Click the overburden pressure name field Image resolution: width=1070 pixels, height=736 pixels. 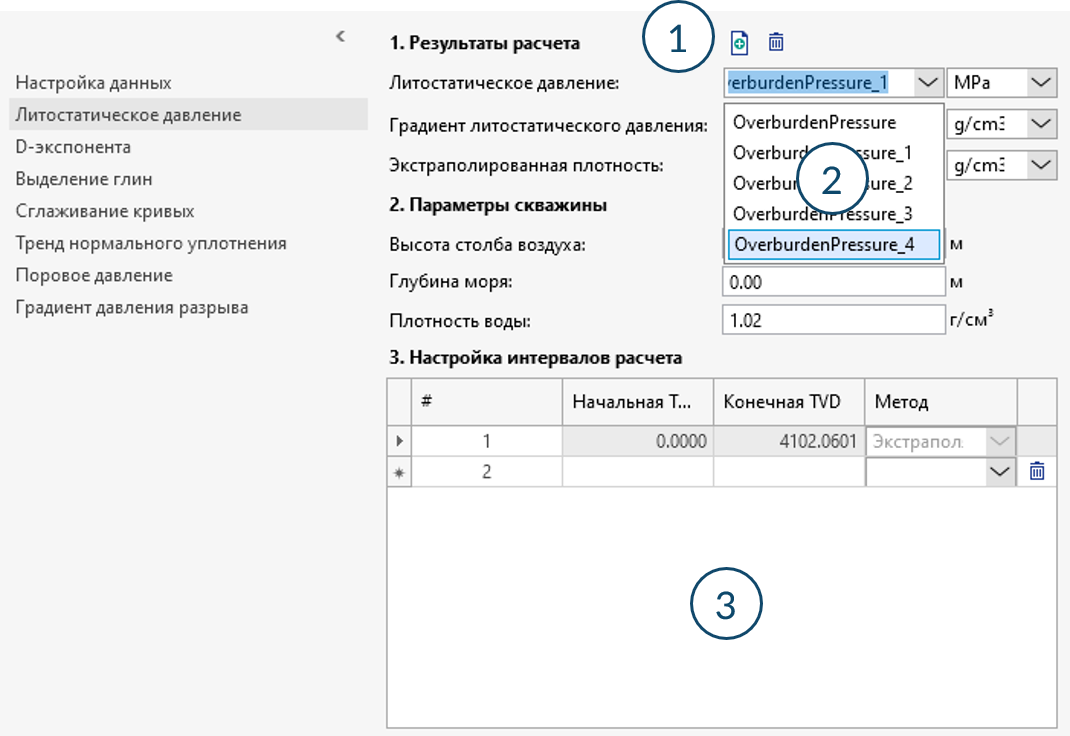[x=819, y=83]
